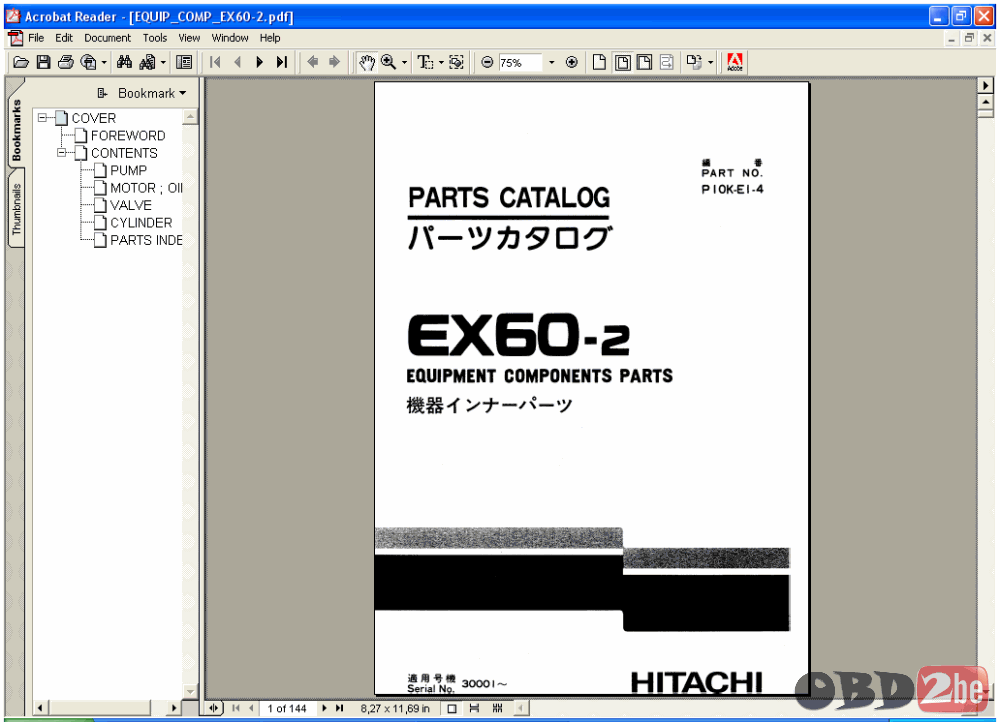1000x722 pixels.
Task: Open the VALVE bookmark
Action: click(x=131, y=205)
